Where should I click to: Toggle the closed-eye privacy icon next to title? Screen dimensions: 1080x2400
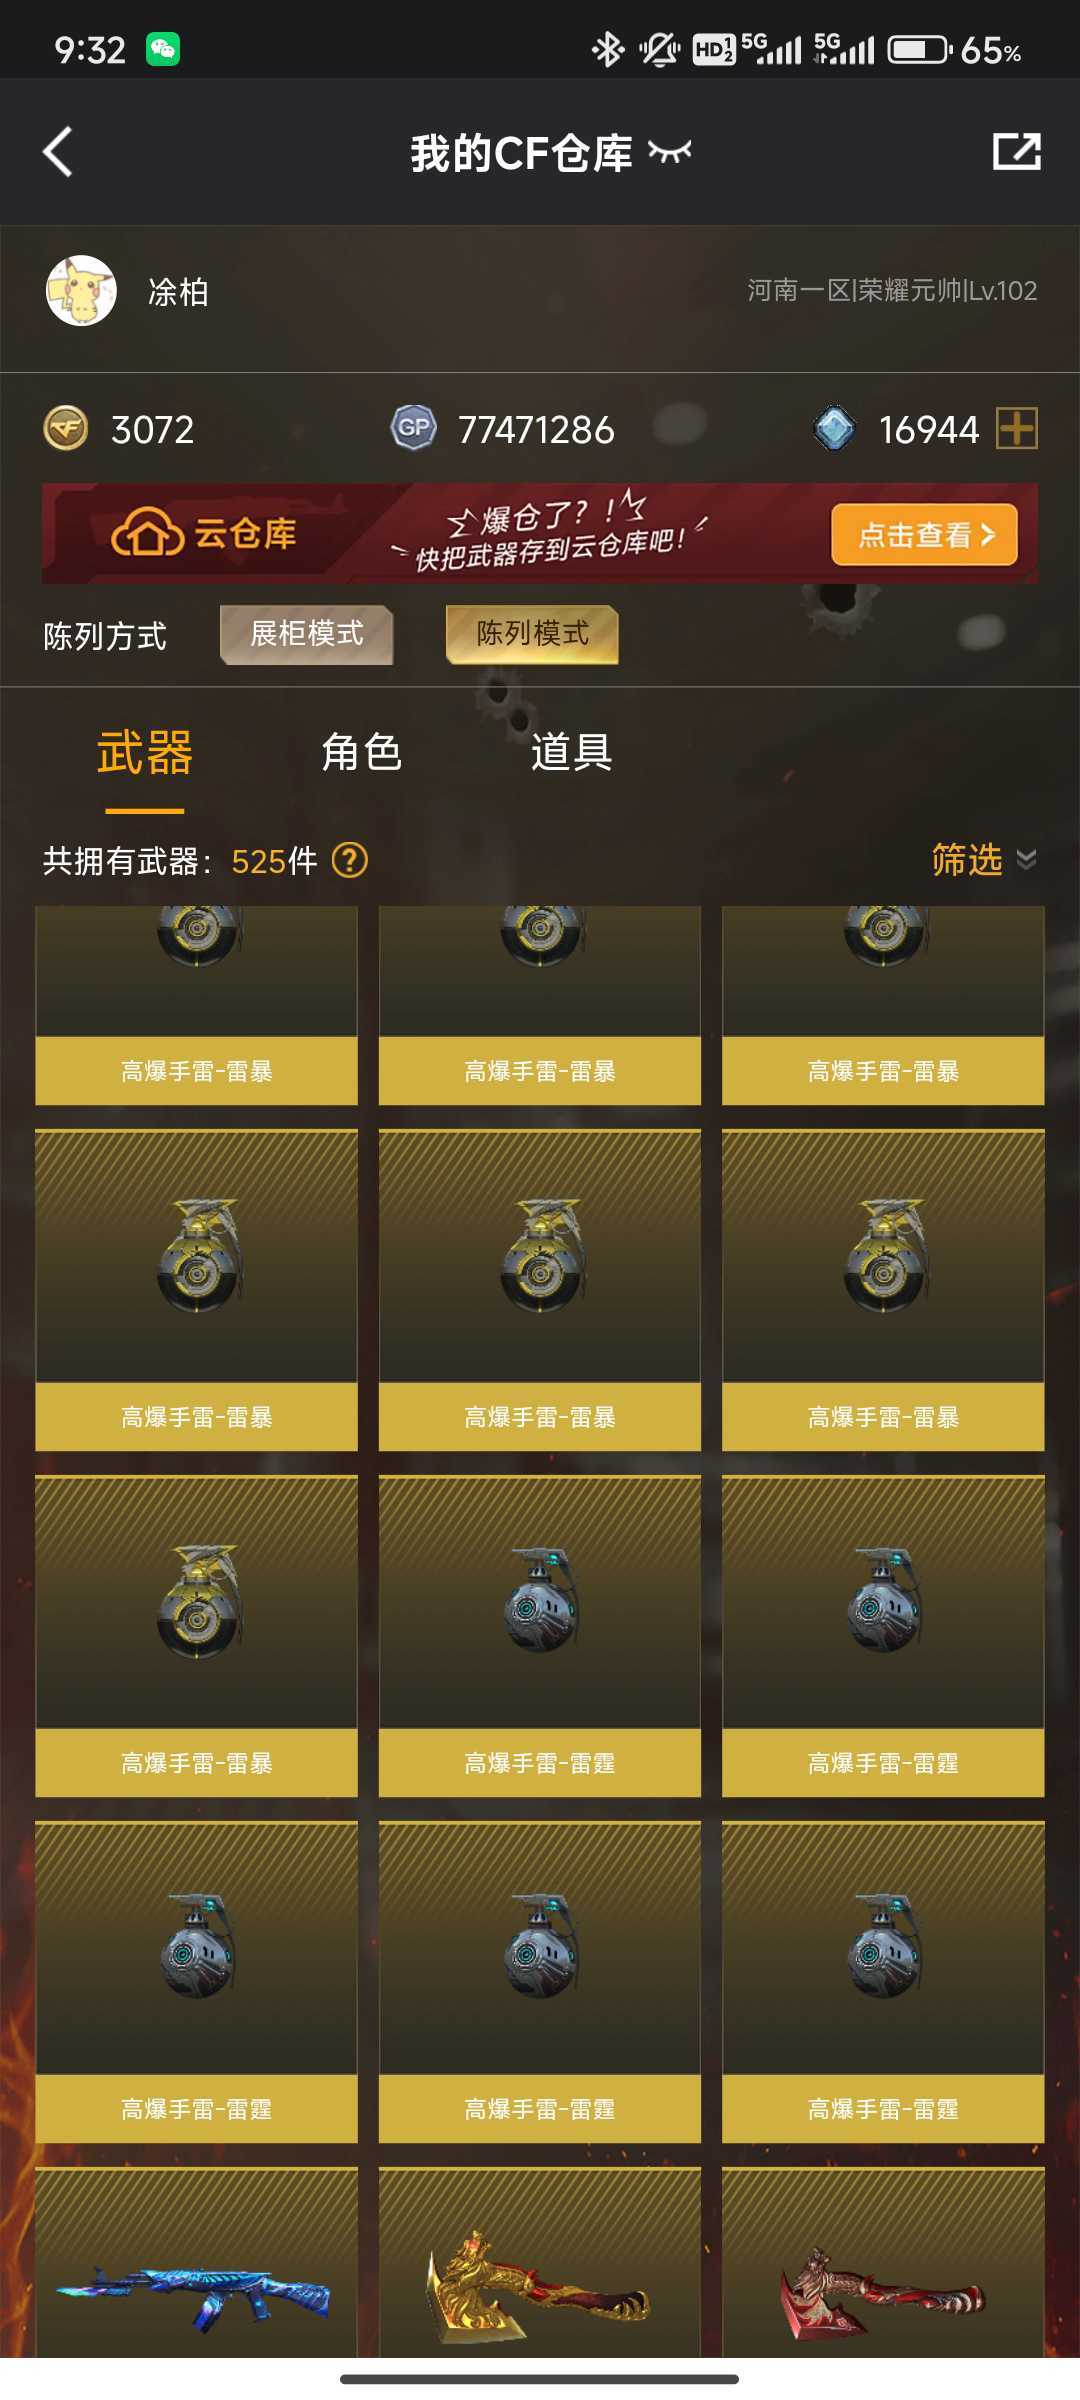pyautogui.click(x=669, y=152)
